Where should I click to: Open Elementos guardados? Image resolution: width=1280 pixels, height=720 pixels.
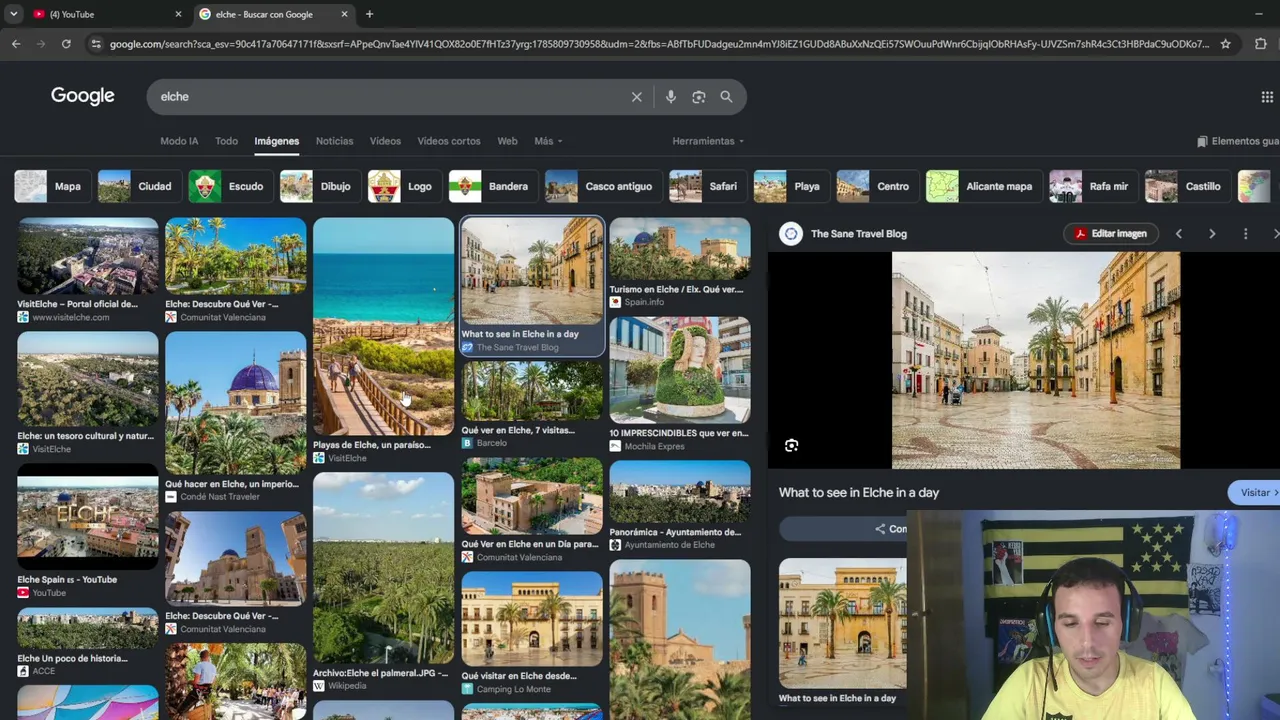[1238, 141]
